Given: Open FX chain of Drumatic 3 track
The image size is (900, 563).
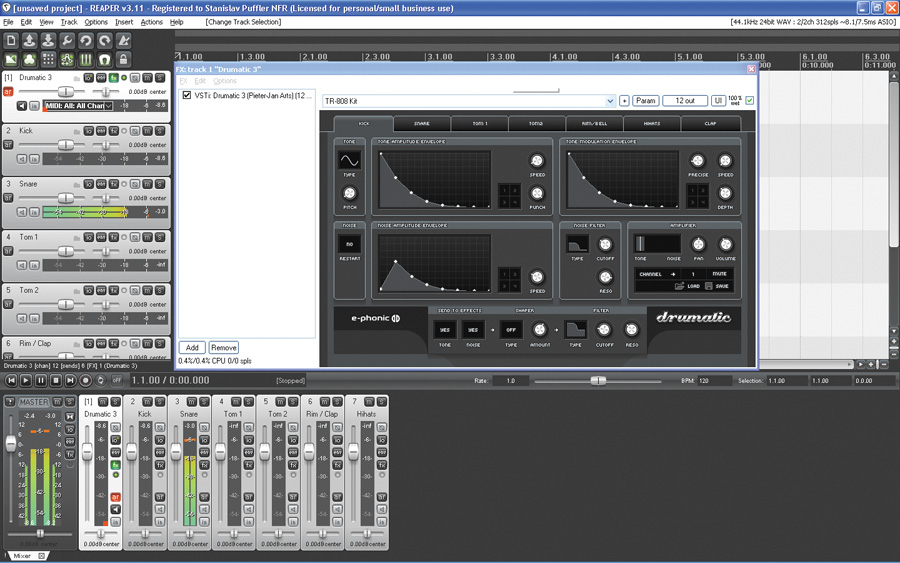Looking at the screenshot, I should (114, 77).
